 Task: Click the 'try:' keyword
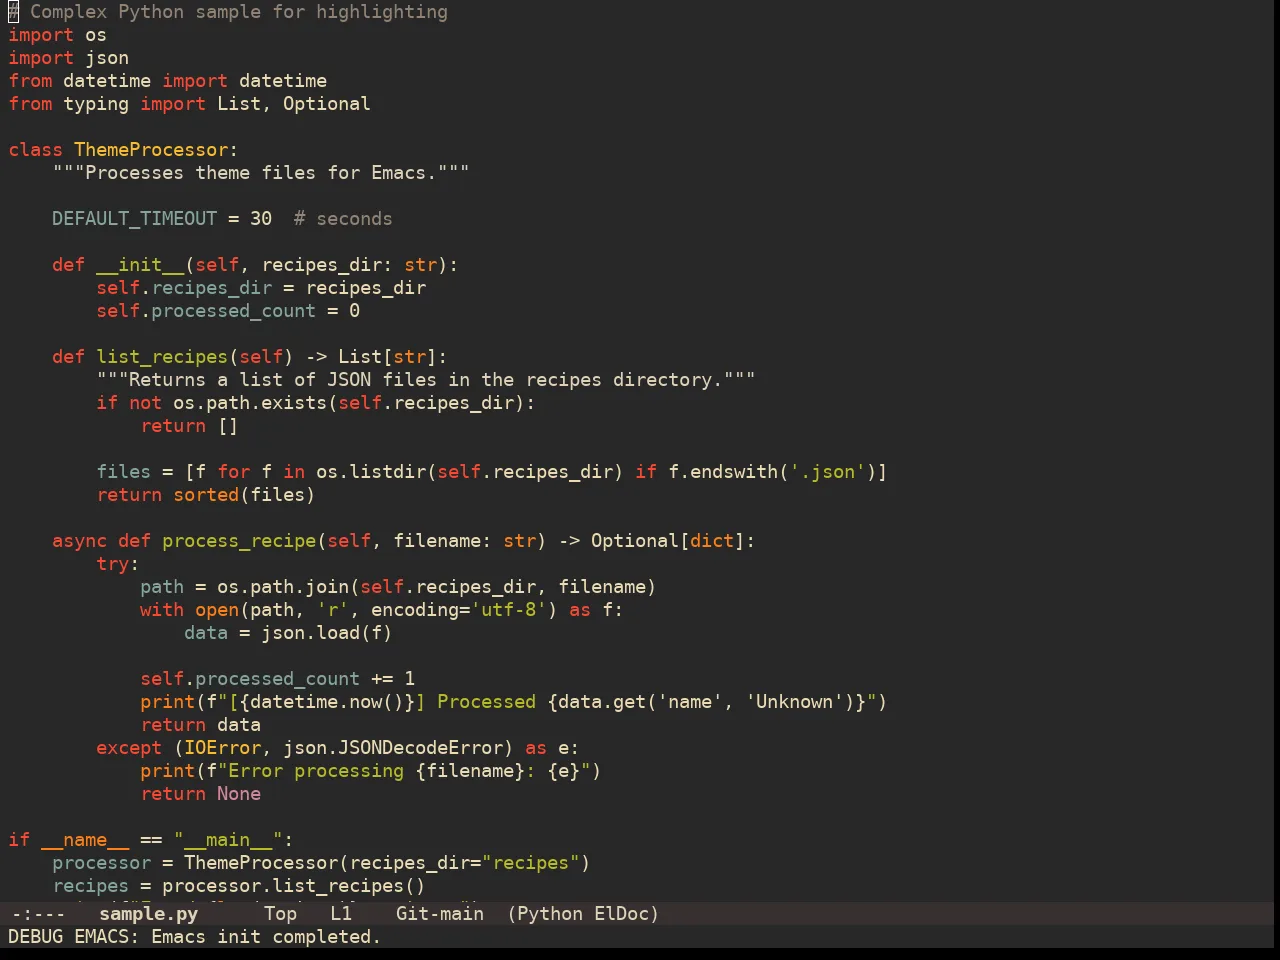coord(118,563)
